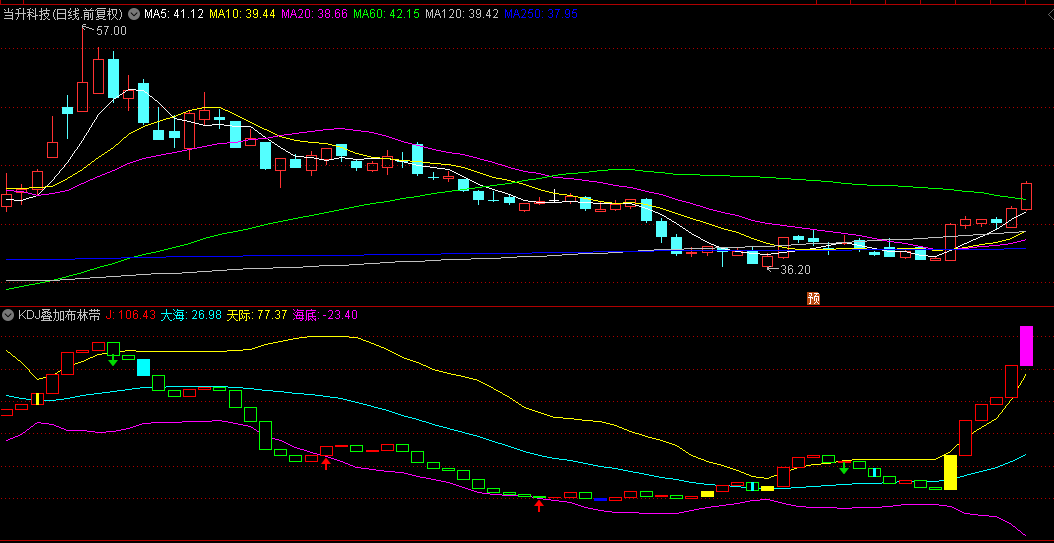Click the 57.00 high price label
Viewport: 1054px width, 543px height.
(x=111, y=30)
